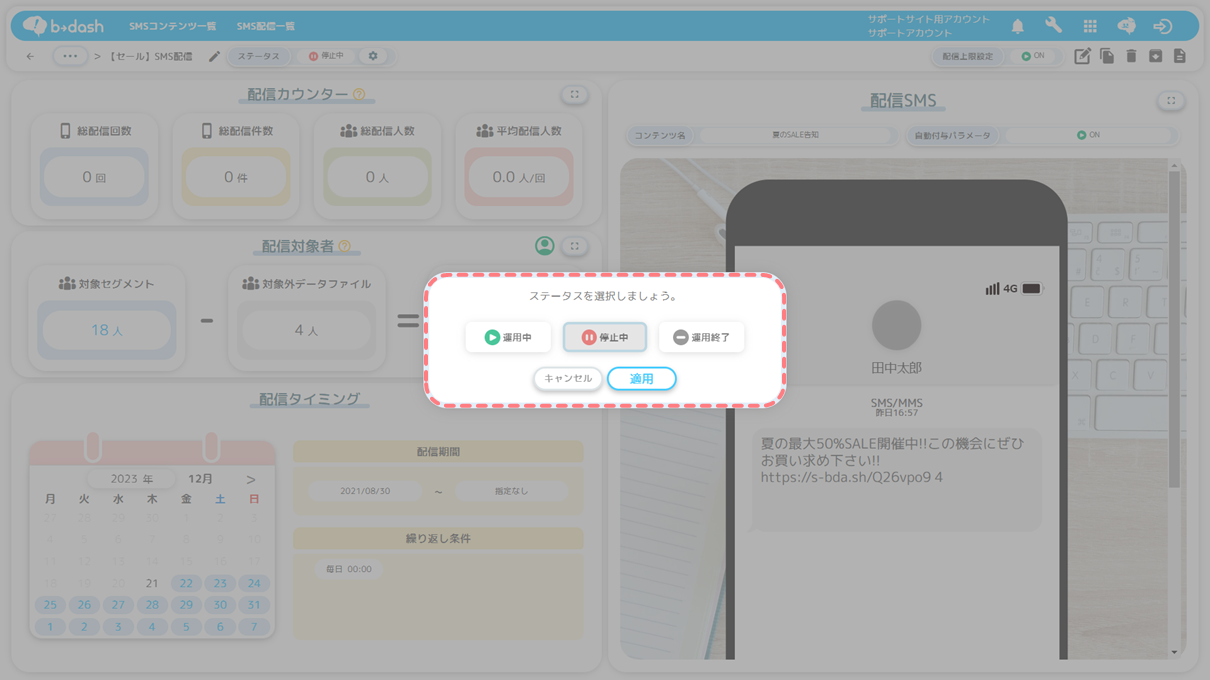Viewport: 1210px width, 680px height.
Task: Click the 18 人 target segment value
Action: coord(107,330)
